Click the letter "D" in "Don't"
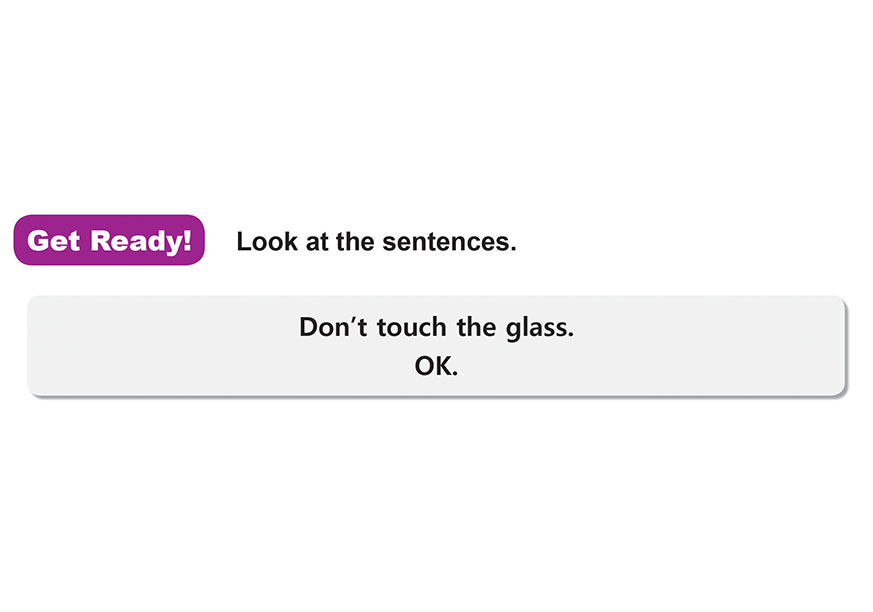Screen dimensions: 873x612 pyautogui.click(x=308, y=327)
